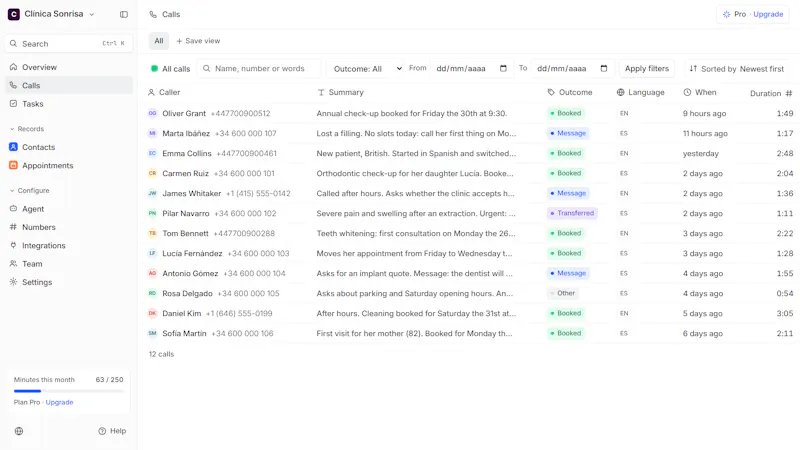Go to Overview page
Screen dimensions: 800x450
click(x=69, y=67)
